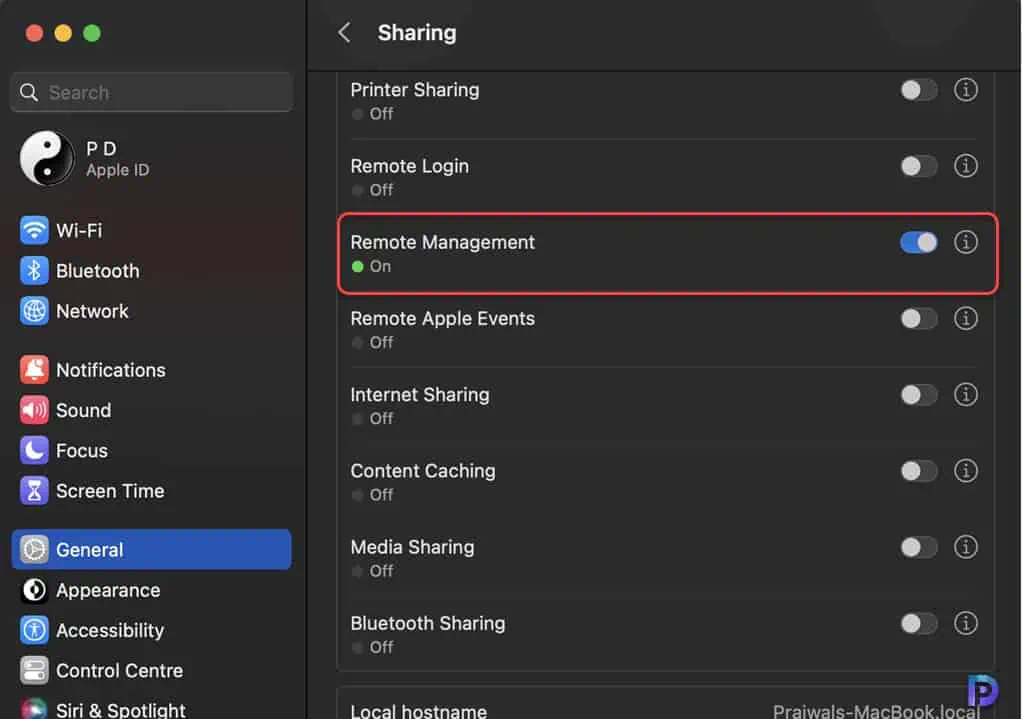Viewport: 1022px width, 719px height.
Task: Open the Notifications bell icon
Action: [x=34, y=370]
